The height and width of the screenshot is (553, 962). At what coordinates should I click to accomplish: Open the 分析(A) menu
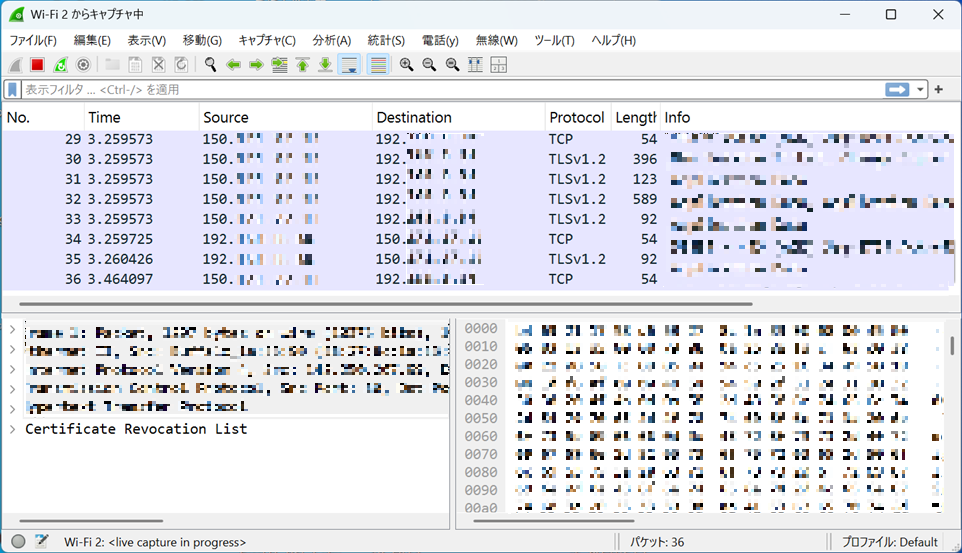tap(331, 40)
